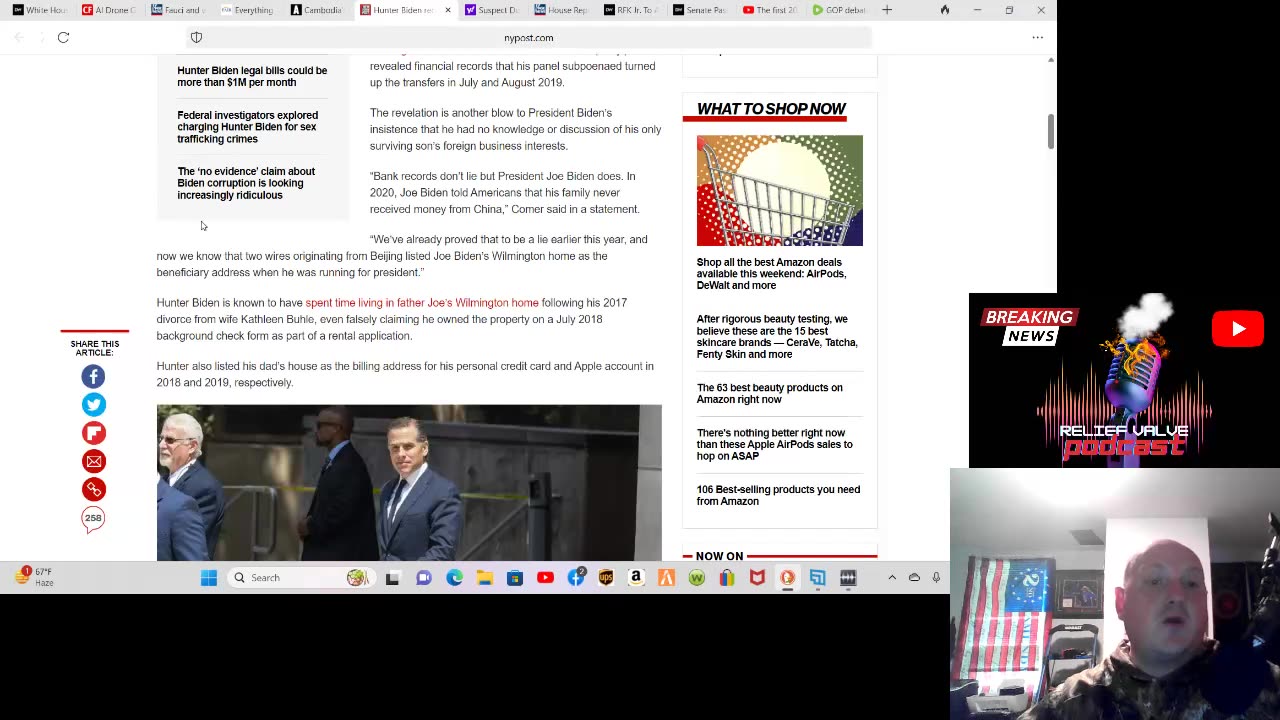Screen dimensions: 1280x720
Task: Open YouTube app on taskbar
Action: coord(545,577)
